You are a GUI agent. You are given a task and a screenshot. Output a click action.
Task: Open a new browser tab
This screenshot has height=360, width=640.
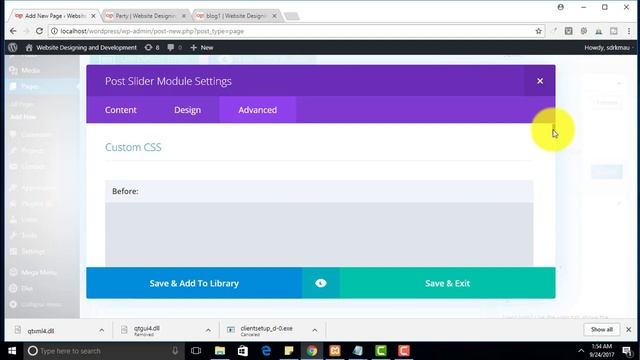click(292, 16)
